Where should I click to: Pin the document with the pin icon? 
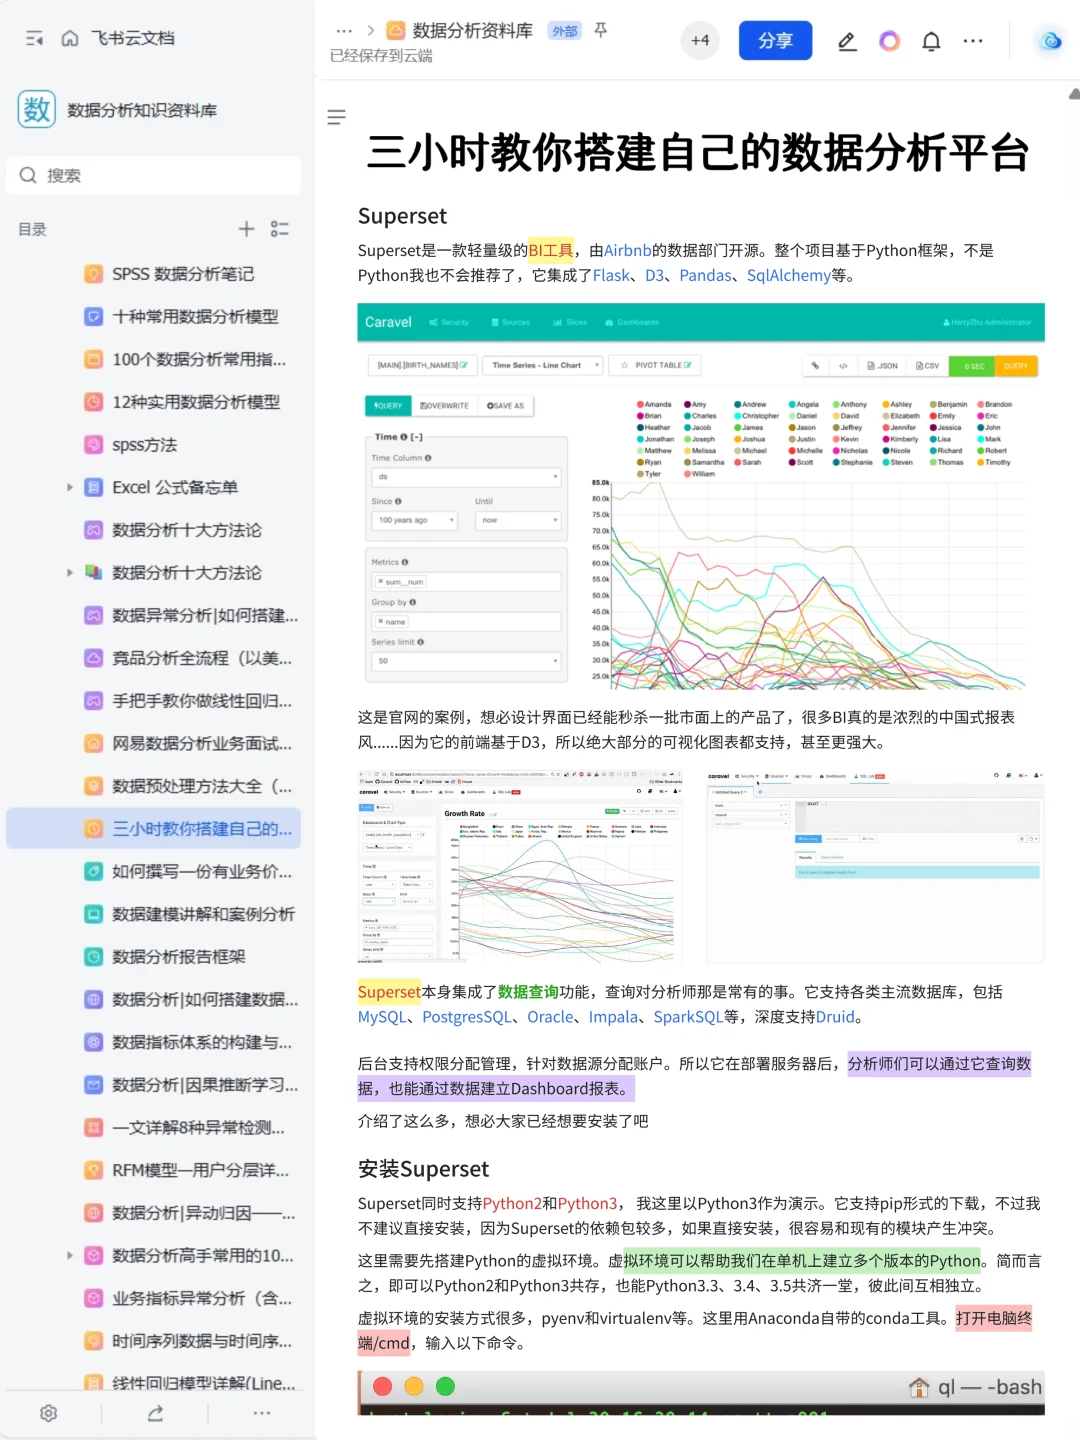coord(601,30)
